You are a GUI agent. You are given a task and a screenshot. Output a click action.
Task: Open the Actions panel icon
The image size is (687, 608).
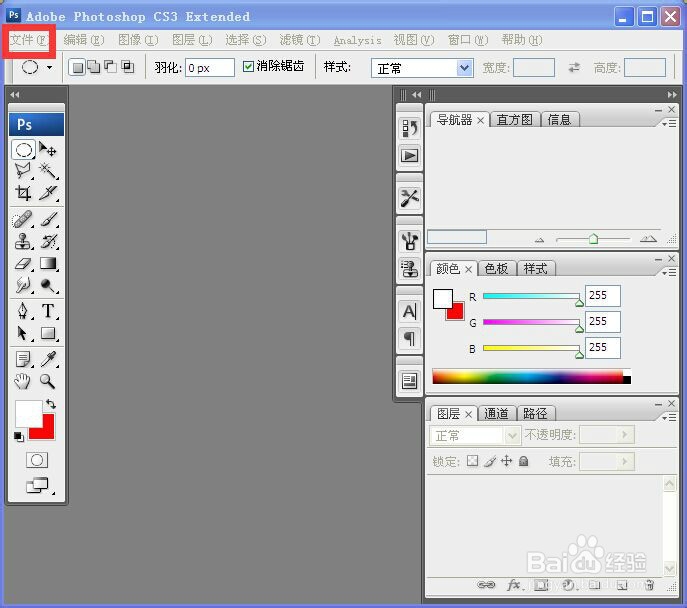pos(409,156)
